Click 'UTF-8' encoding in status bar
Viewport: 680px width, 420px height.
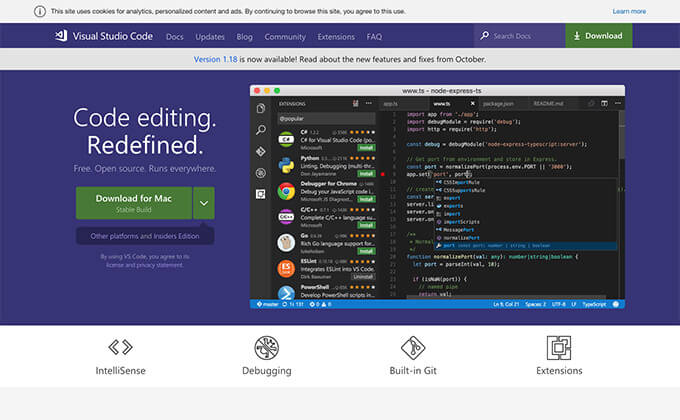559,304
